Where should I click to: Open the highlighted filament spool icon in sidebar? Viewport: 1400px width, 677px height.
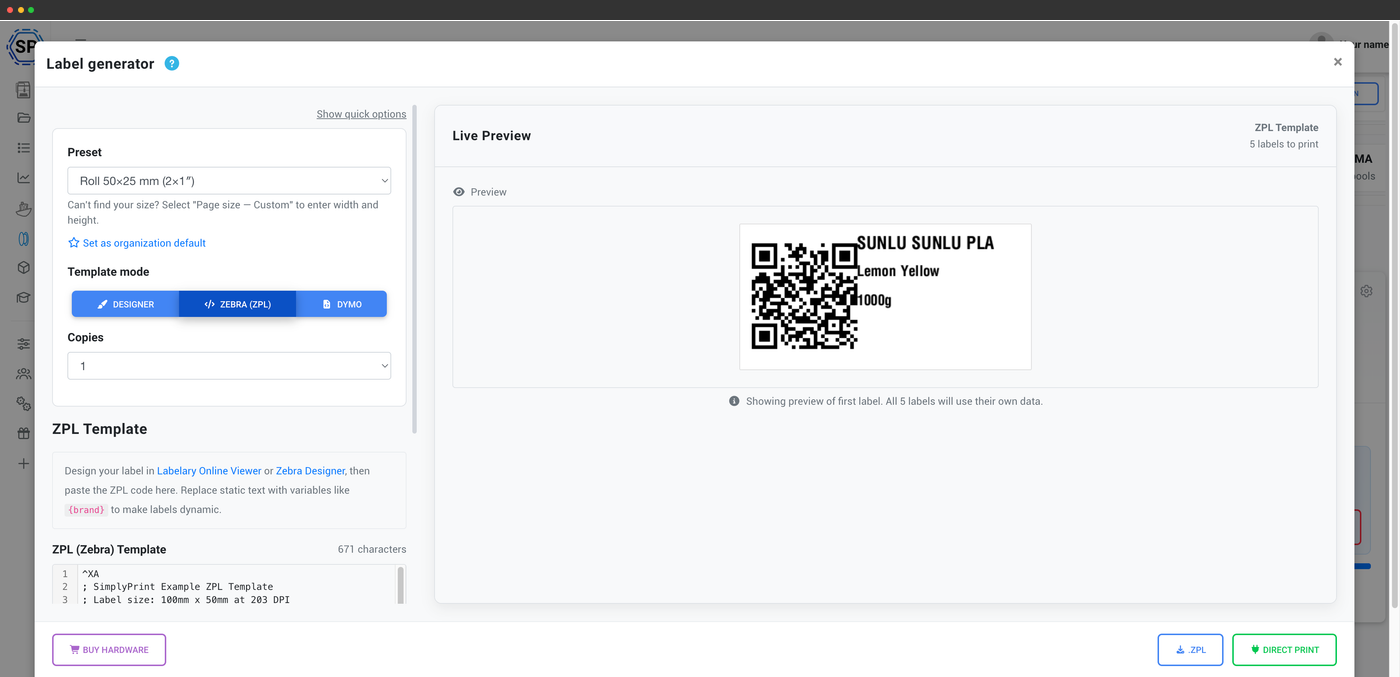24,239
